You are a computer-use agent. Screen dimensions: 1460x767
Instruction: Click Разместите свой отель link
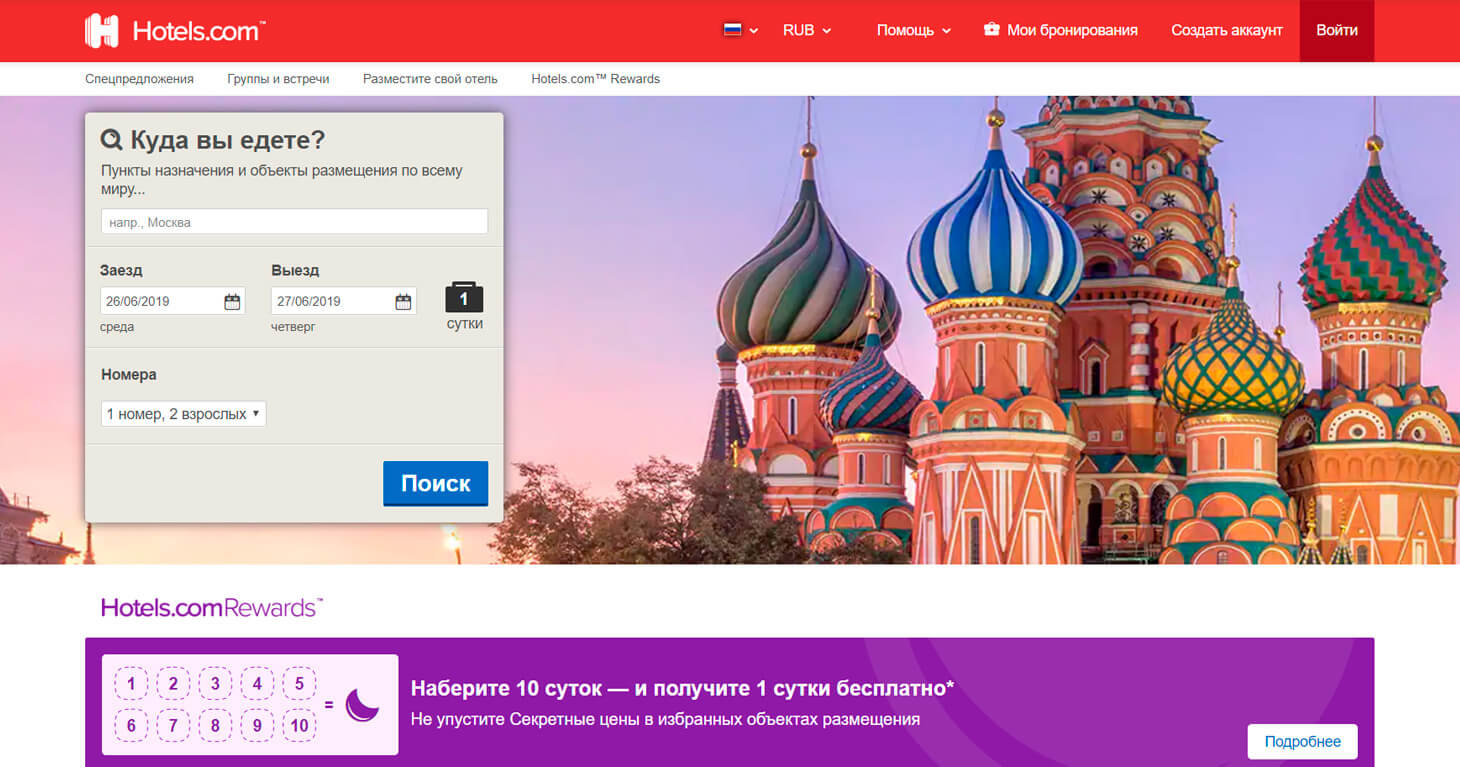tap(430, 78)
